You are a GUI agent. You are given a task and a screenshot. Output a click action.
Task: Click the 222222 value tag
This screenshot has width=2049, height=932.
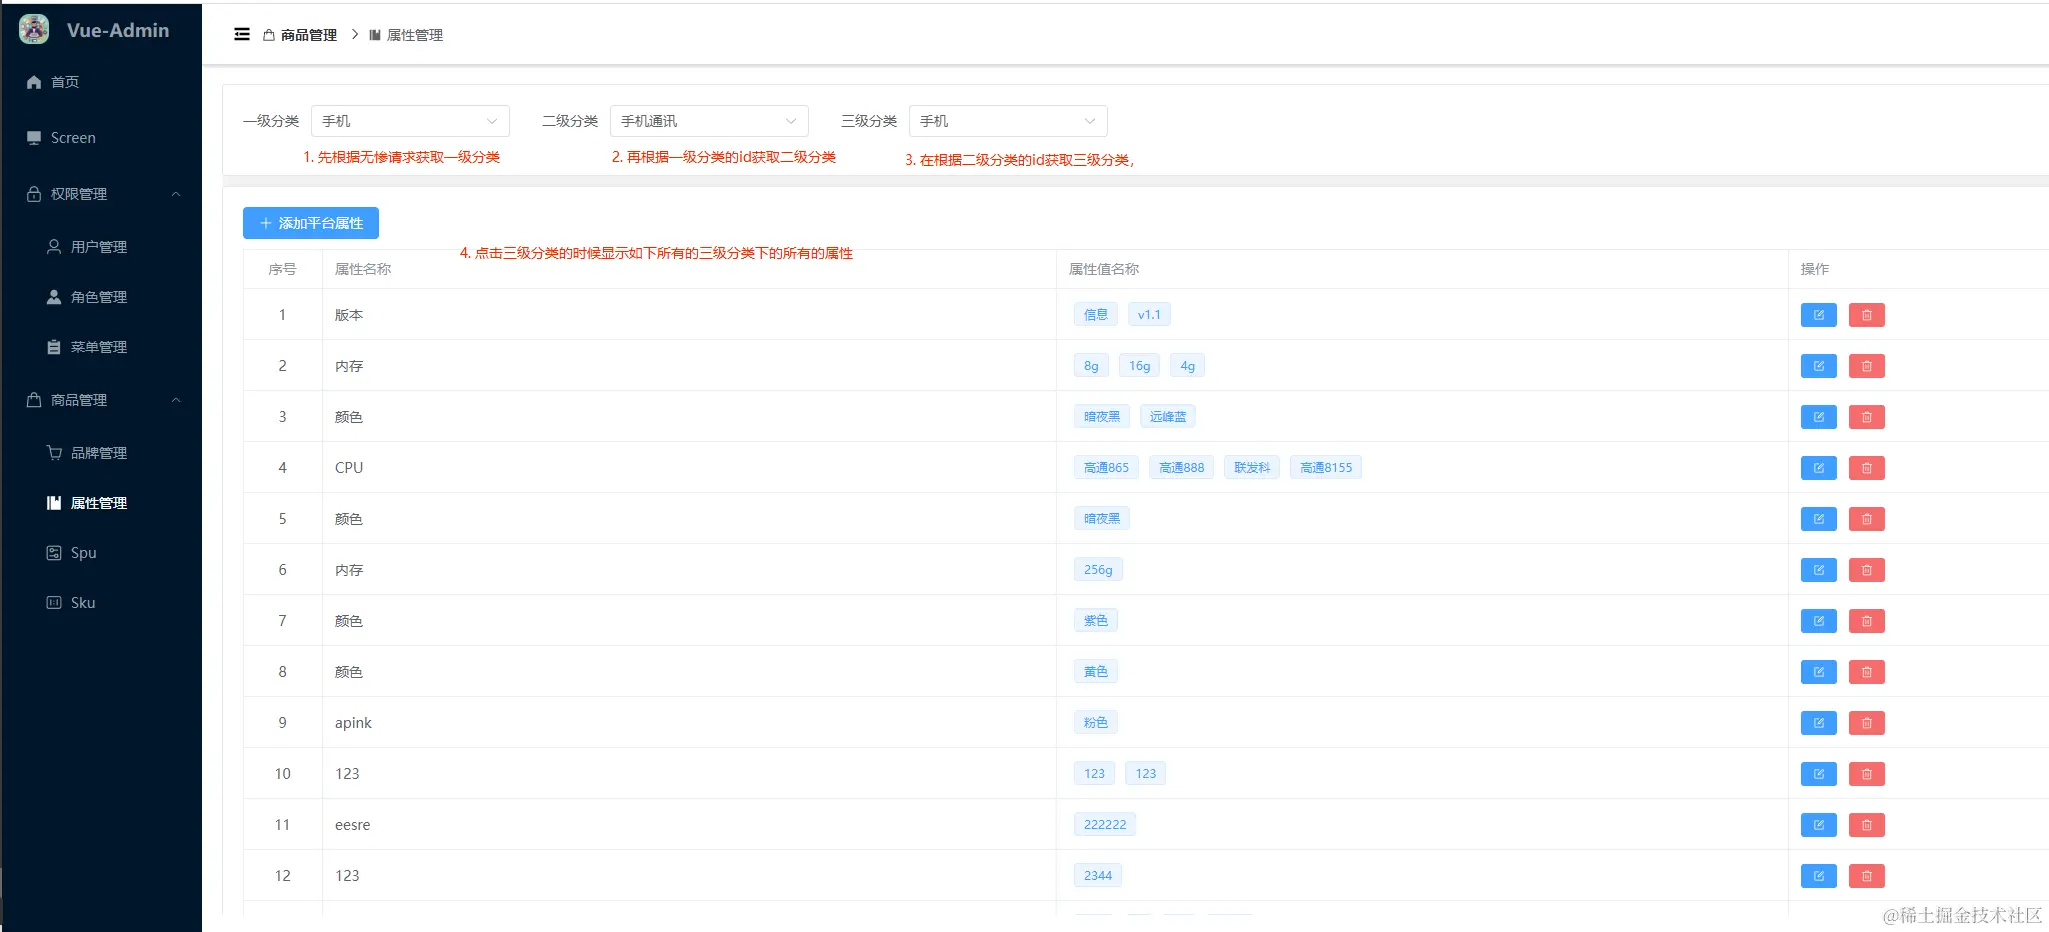[1105, 825]
